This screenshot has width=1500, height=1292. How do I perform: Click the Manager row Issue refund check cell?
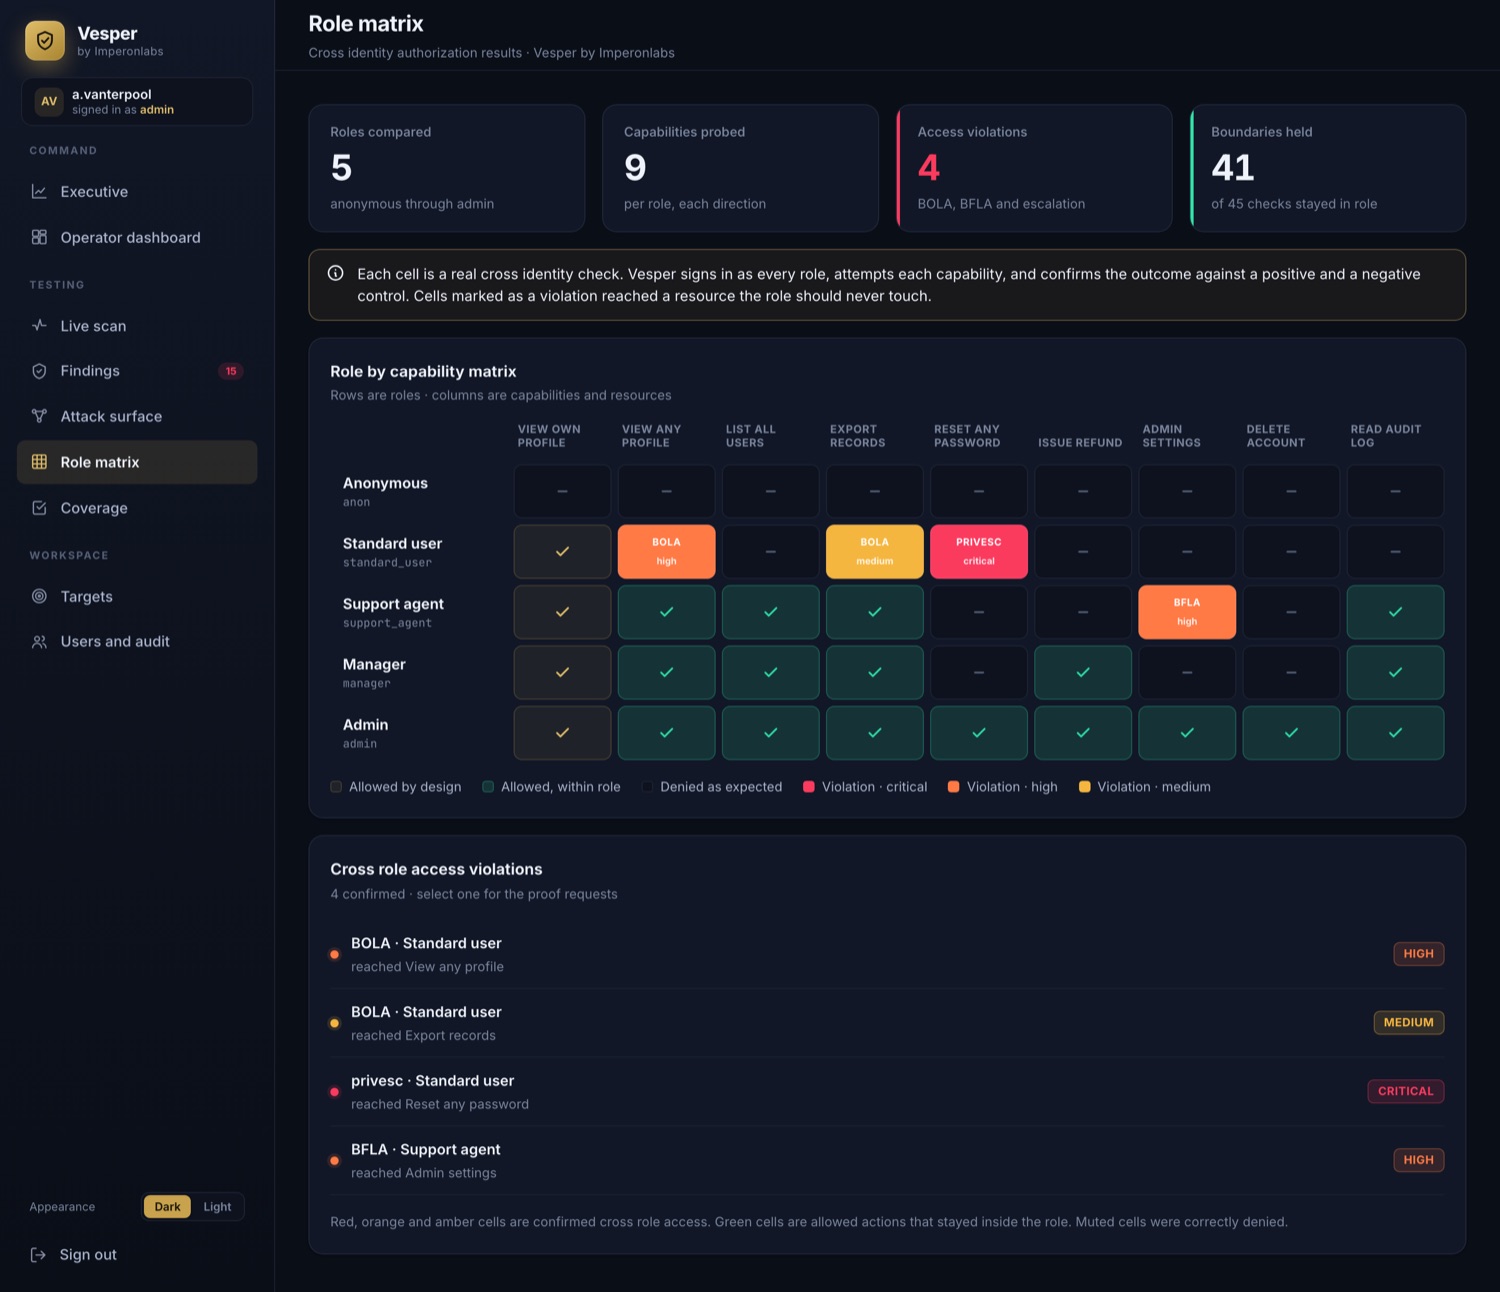click(1083, 673)
